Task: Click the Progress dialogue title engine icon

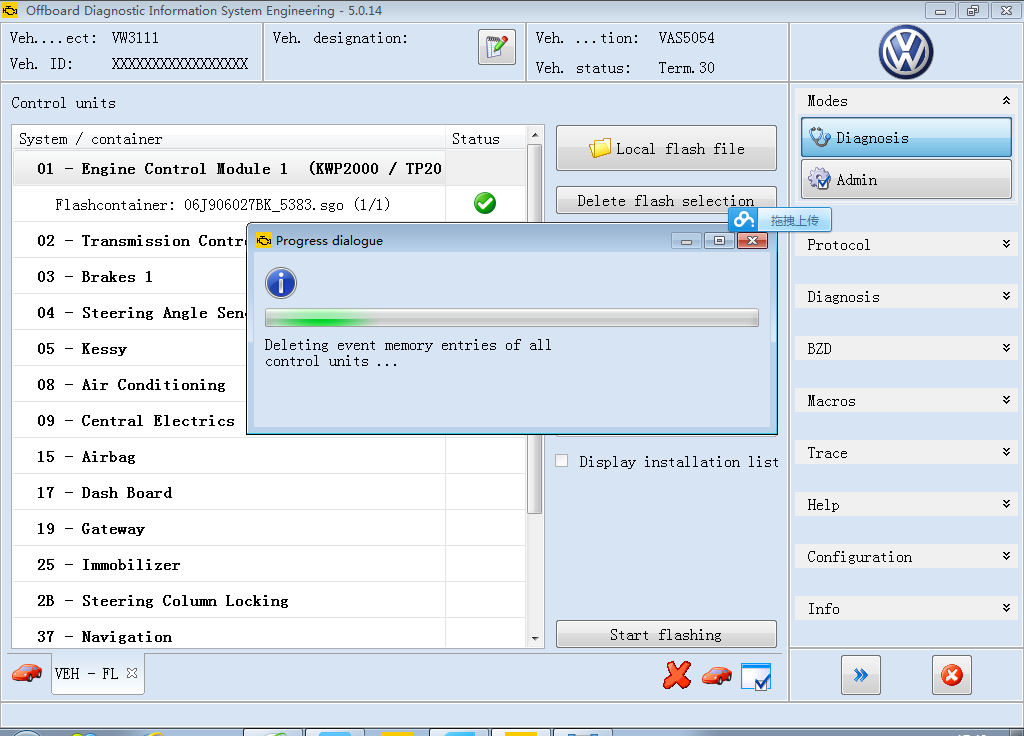Action: [x=264, y=241]
